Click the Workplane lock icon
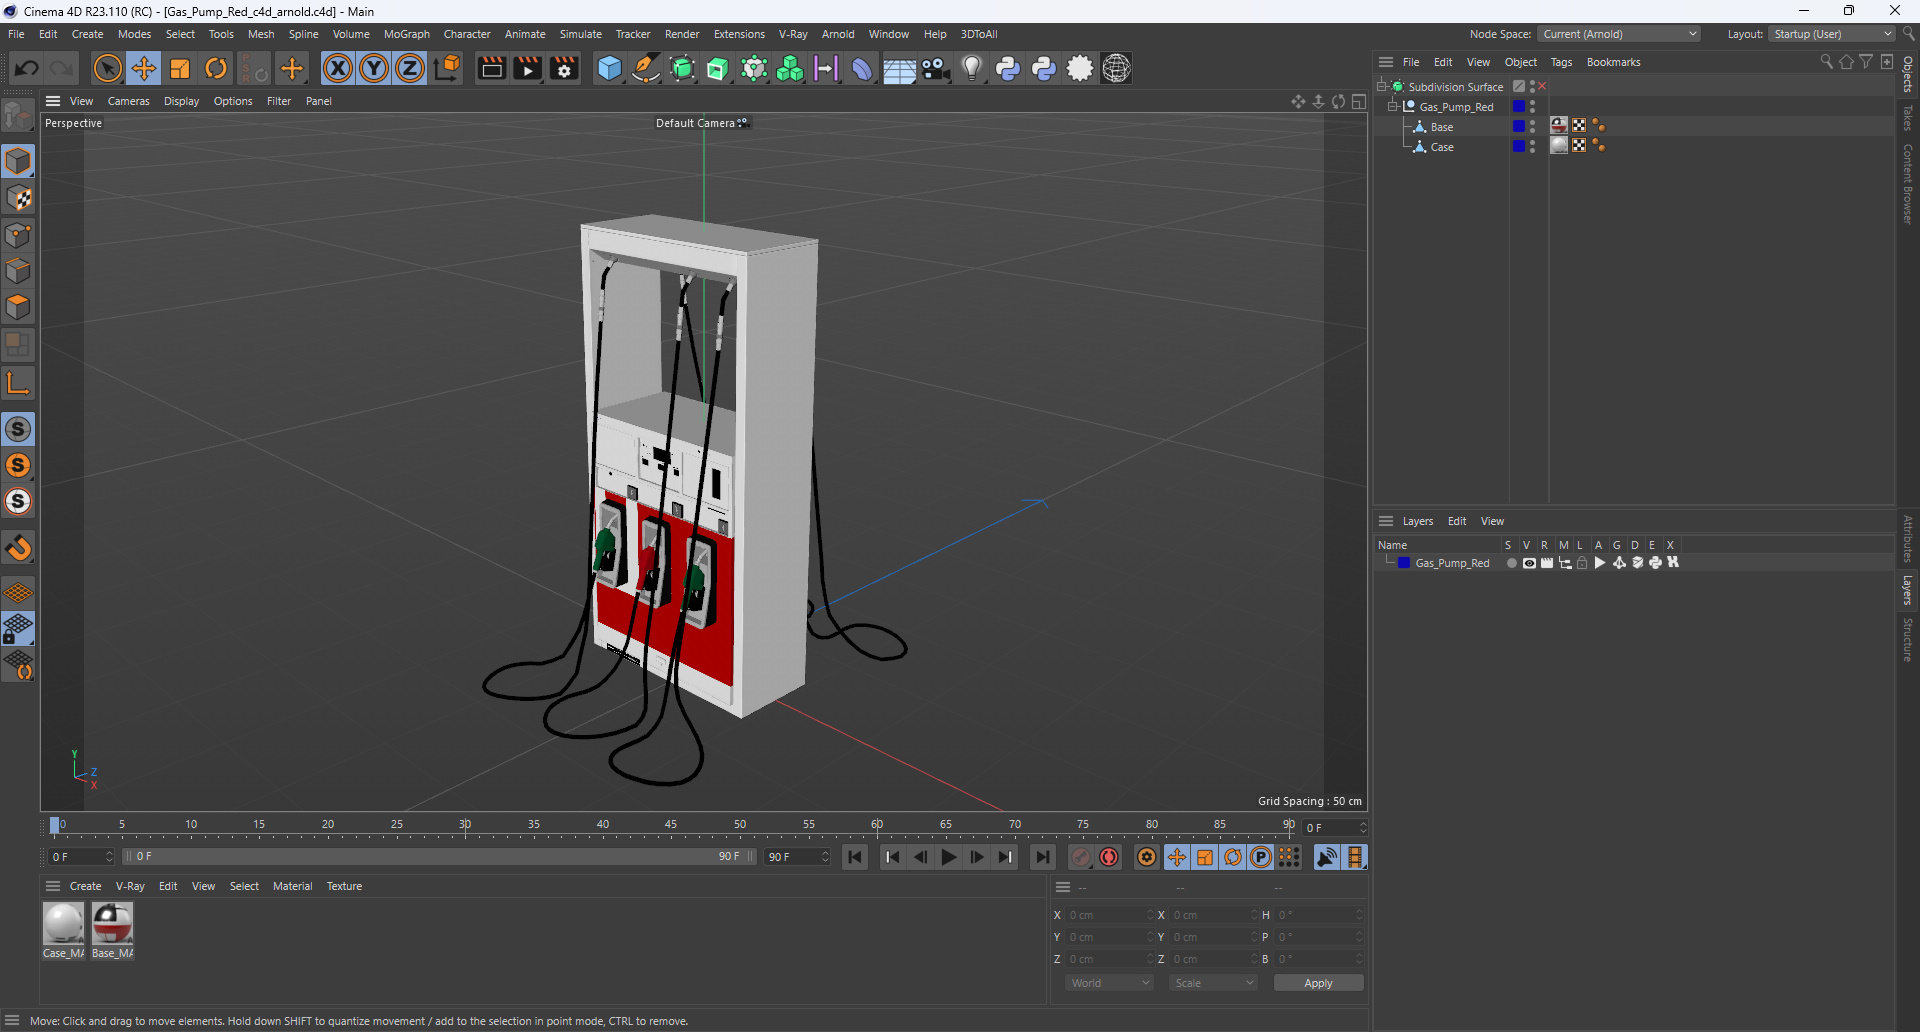The image size is (1920, 1032). 18,630
